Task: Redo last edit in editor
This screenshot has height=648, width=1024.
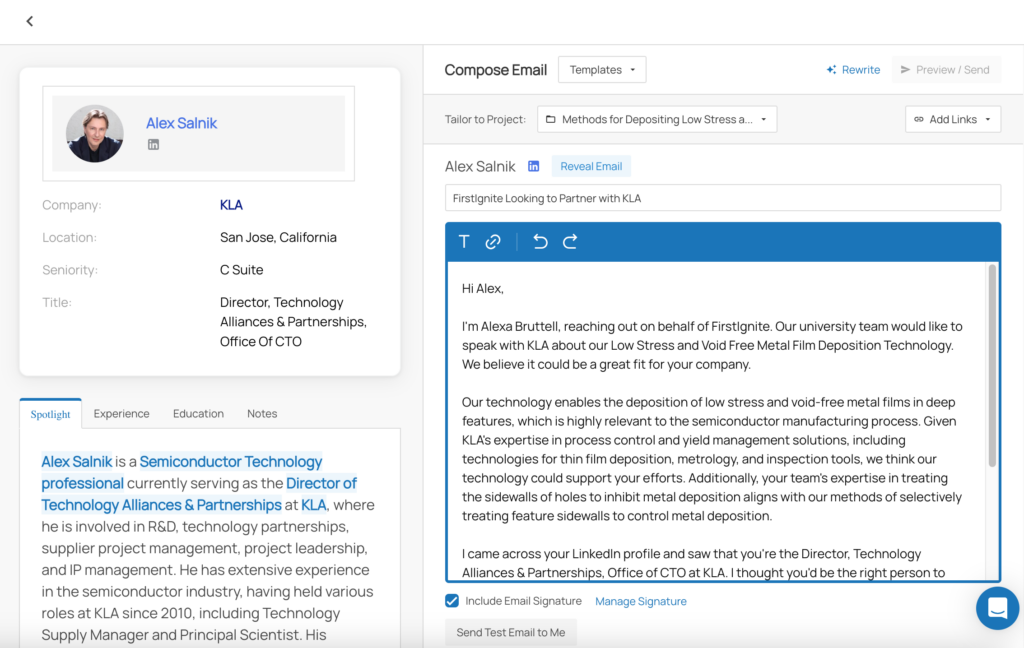Action: tap(570, 242)
